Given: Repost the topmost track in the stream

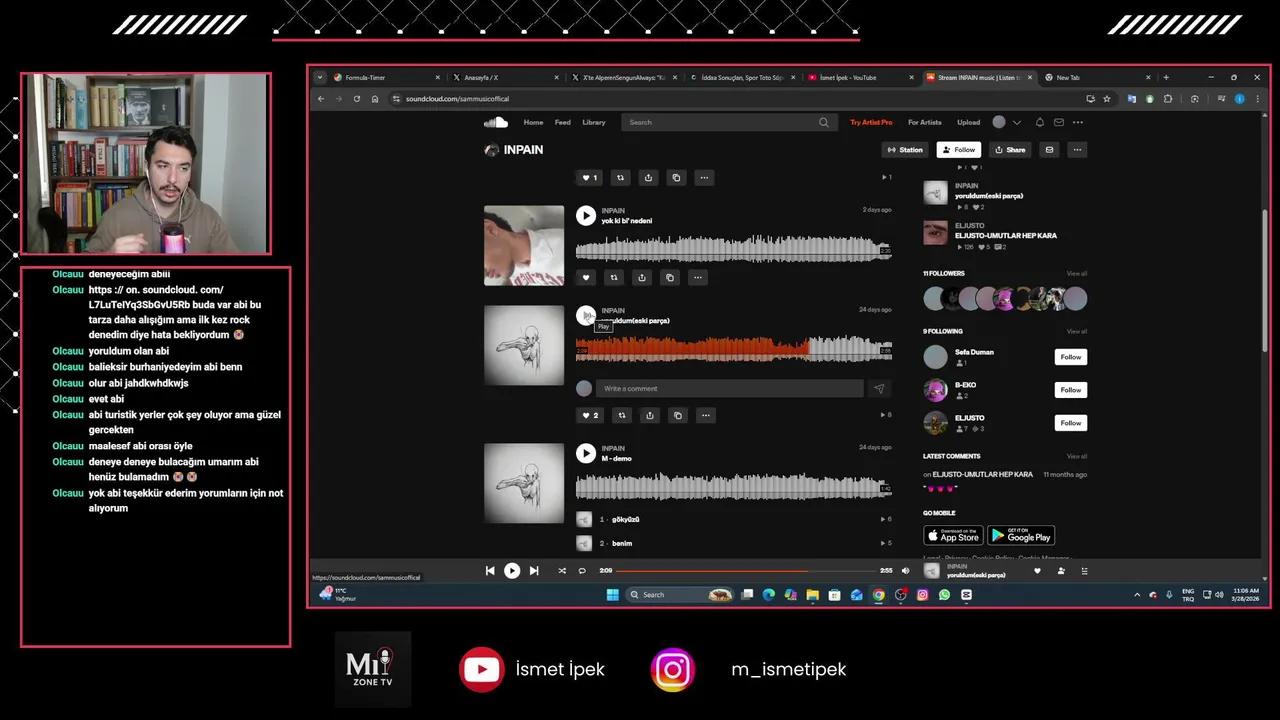Looking at the screenshot, I should [x=621, y=178].
